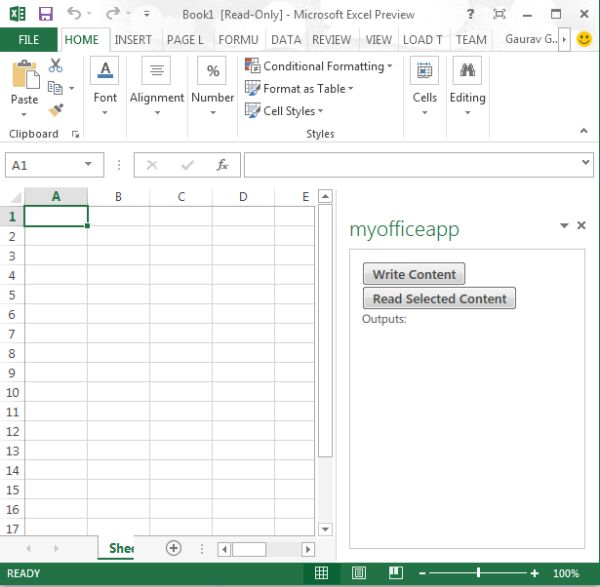Viewport: 600px width, 587px height.
Task: Click horizontal scrollbar right arrow
Action: [308, 550]
